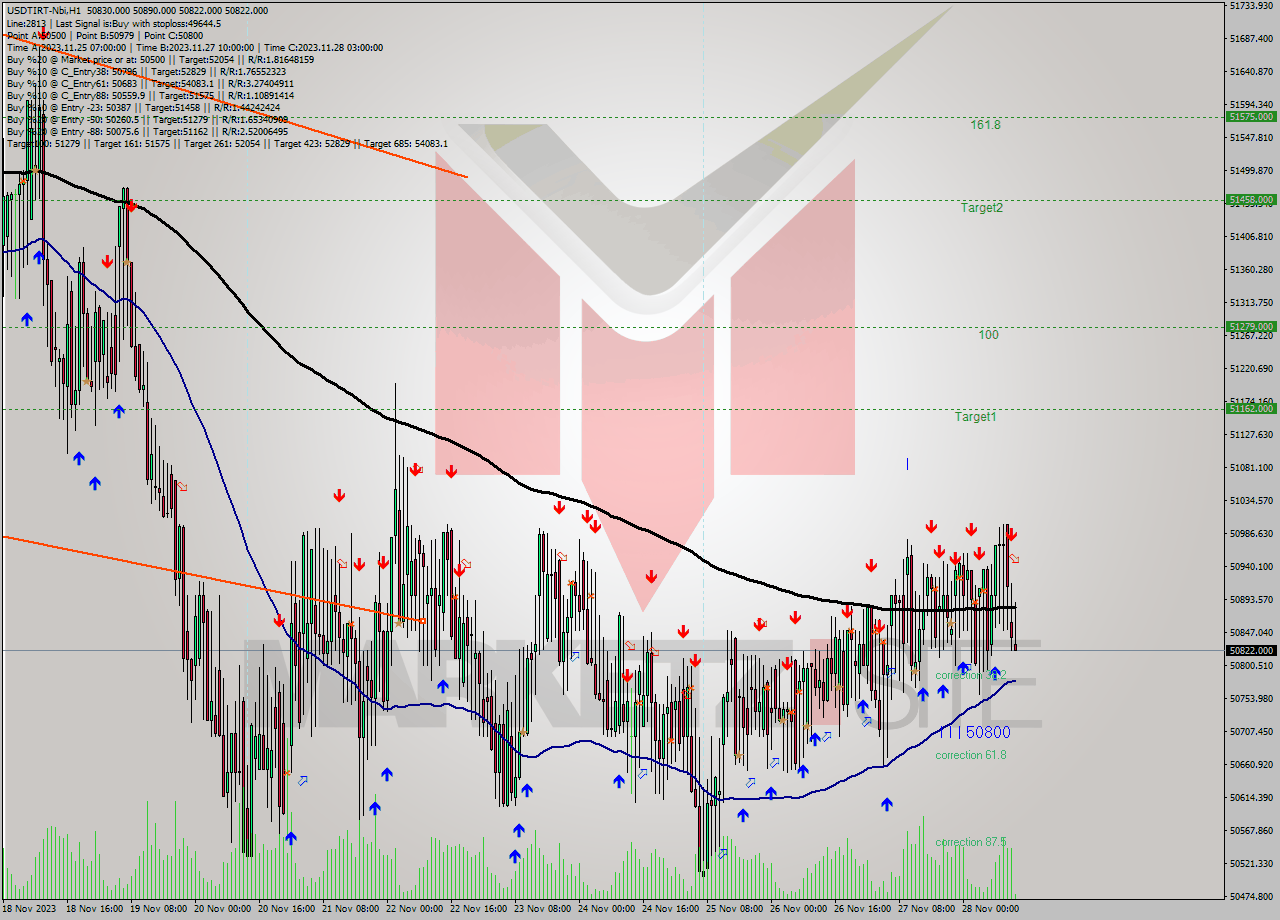Click the 'Time C:2023.11.28 03:00:00' text

point(324,47)
